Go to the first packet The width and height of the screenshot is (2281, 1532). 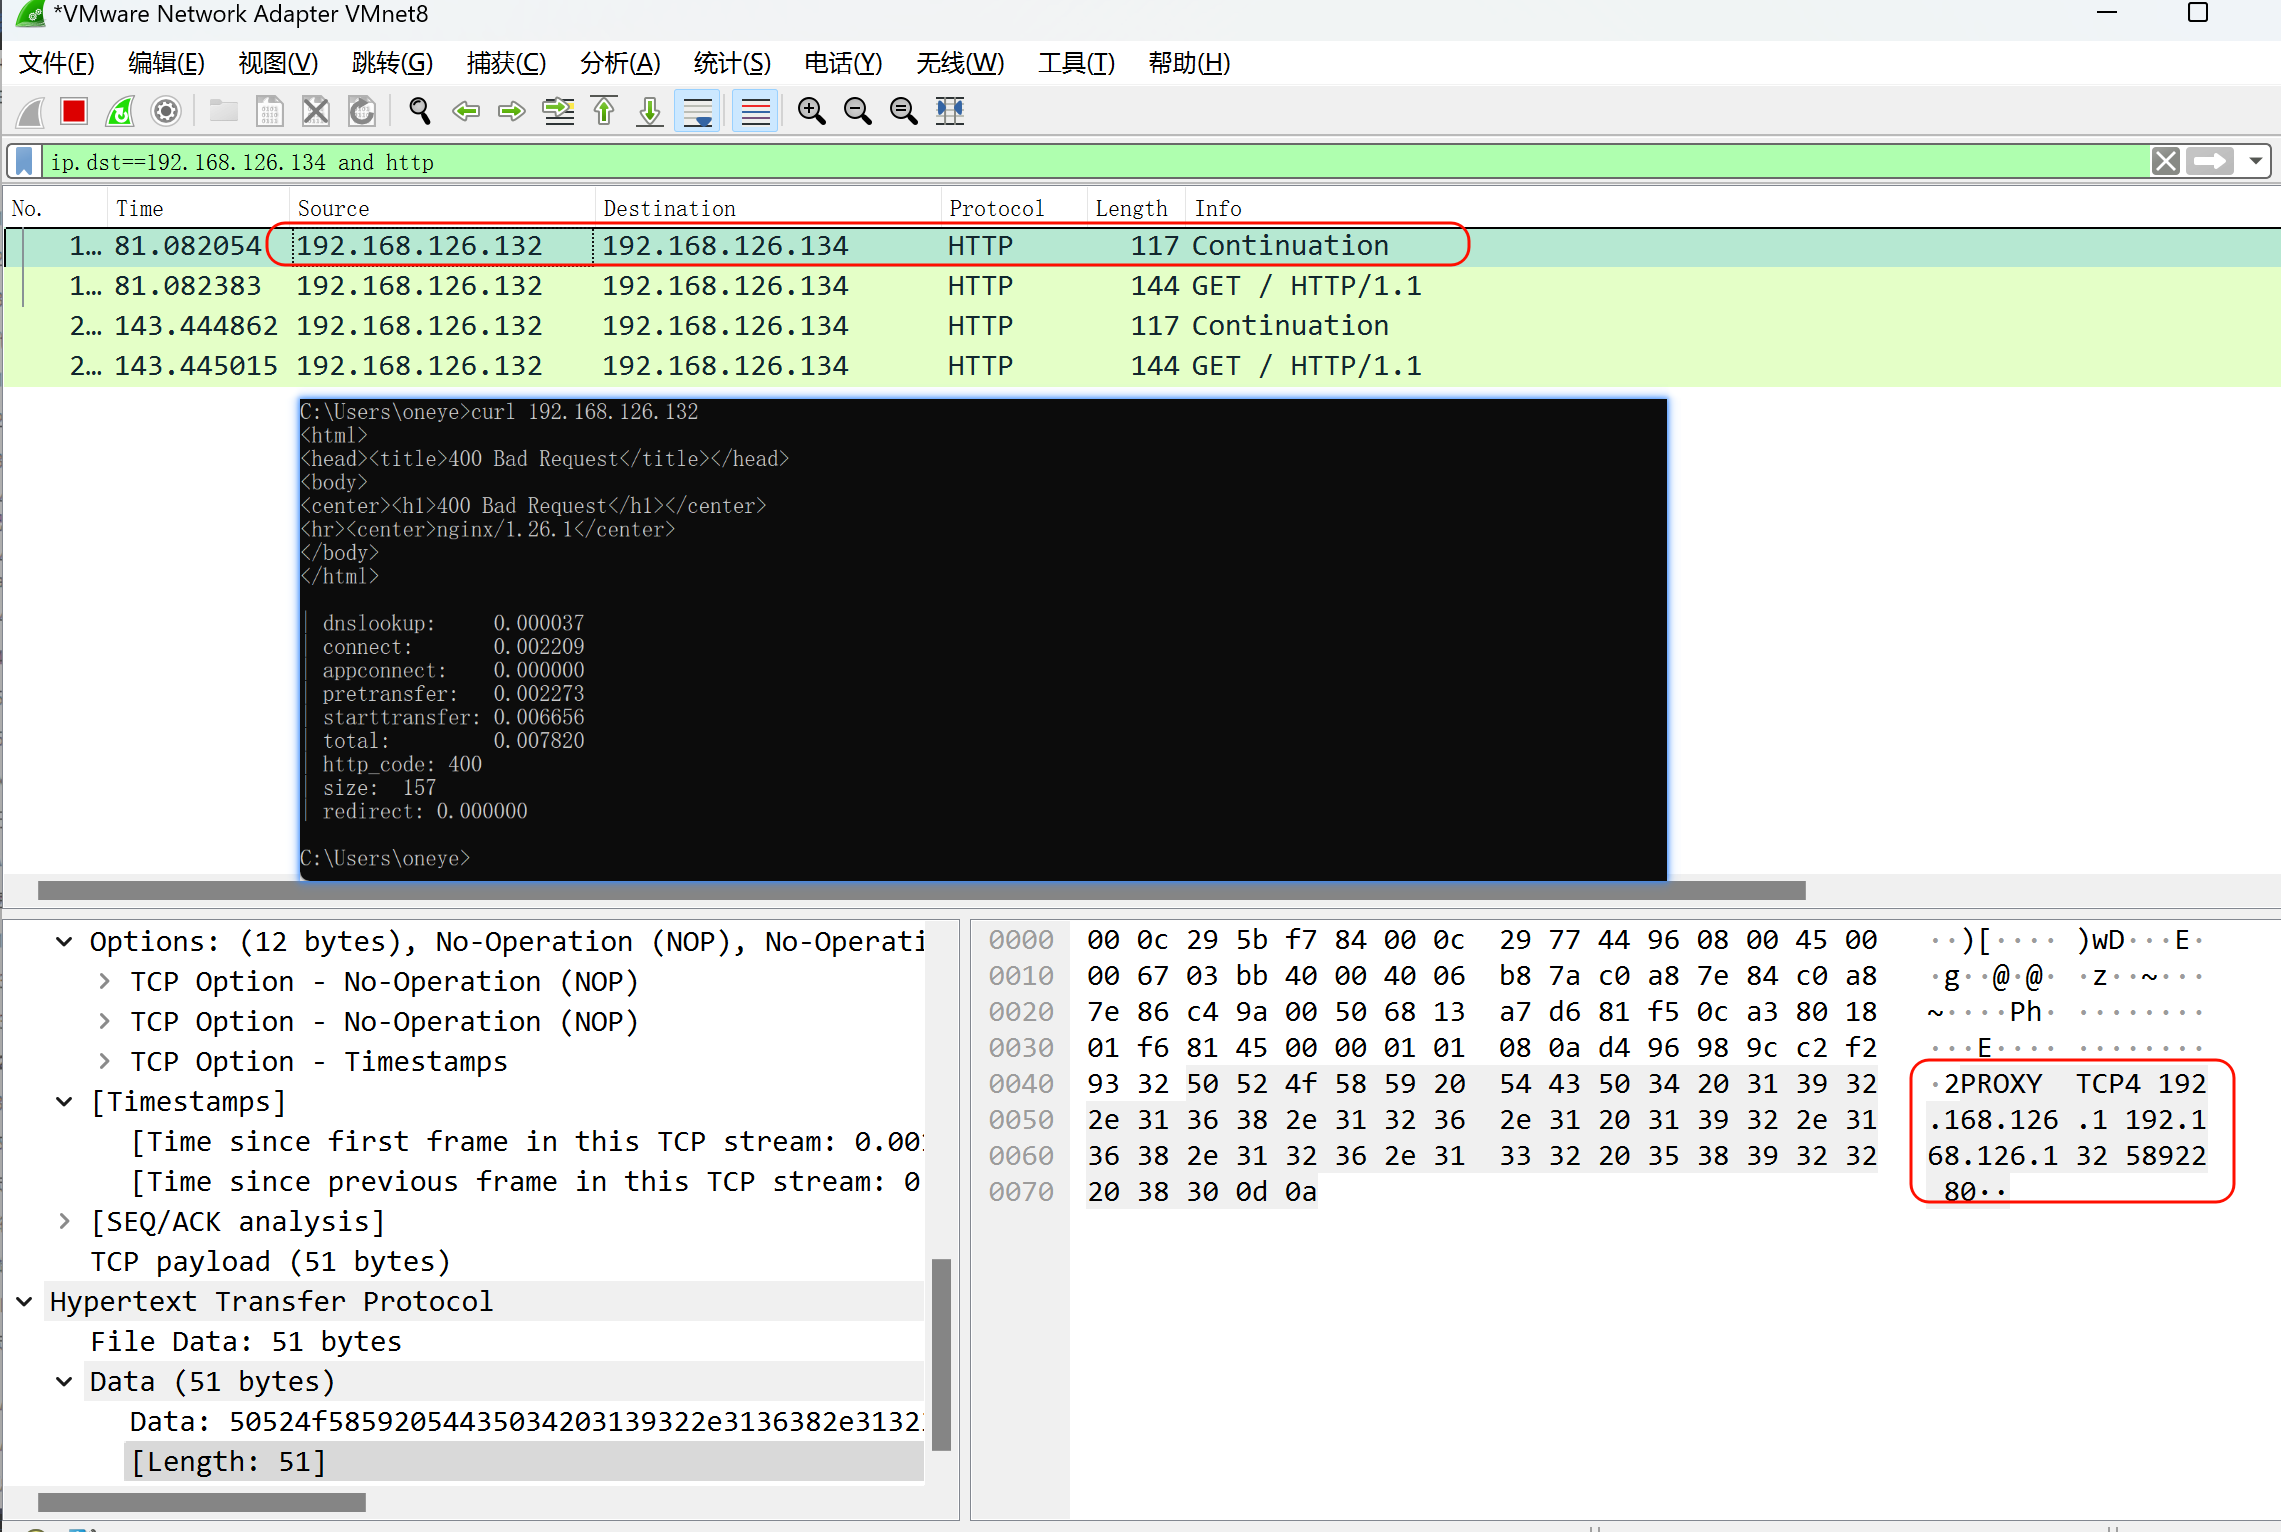[604, 111]
